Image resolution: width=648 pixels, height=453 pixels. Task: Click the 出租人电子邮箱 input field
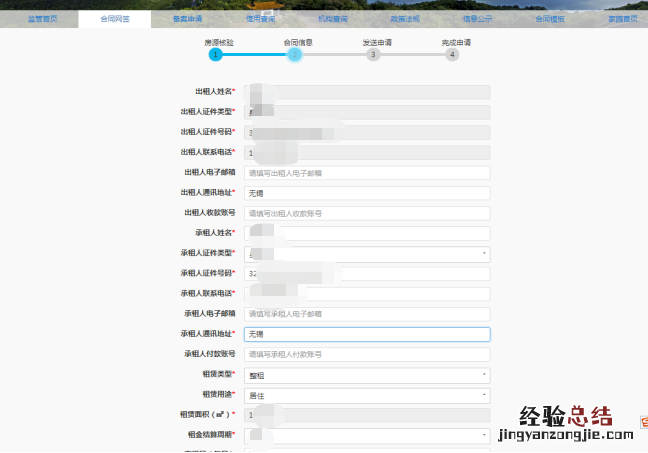(x=367, y=173)
